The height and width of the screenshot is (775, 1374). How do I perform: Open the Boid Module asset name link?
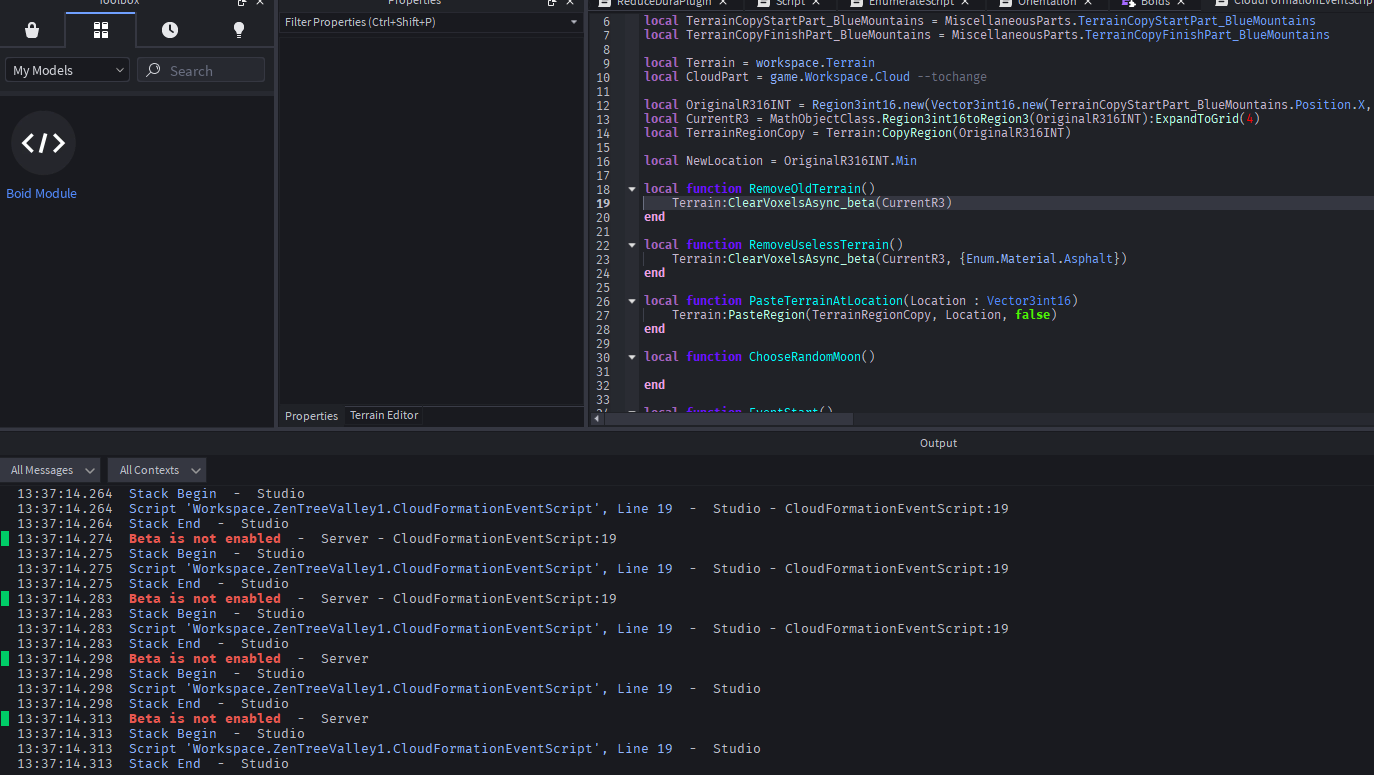[42, 194]
